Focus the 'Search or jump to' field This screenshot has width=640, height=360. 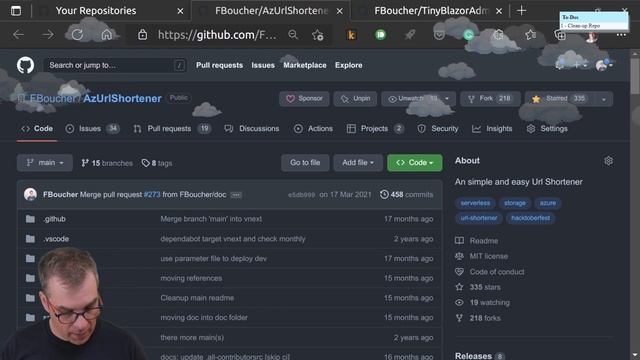tap(115, 65)
